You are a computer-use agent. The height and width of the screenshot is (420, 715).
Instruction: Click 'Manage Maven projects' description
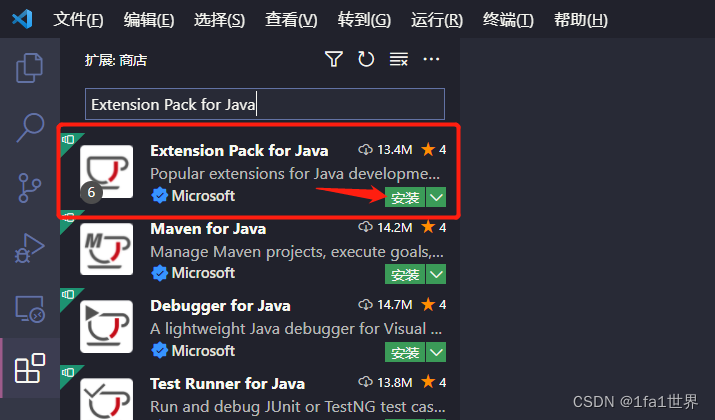(297, 252)
